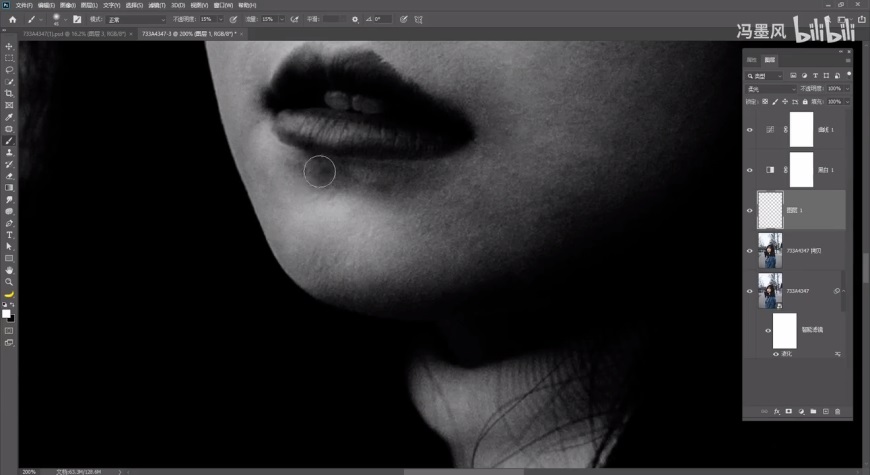
Task: Hide the 图层 1 layer
Action: 750,210
